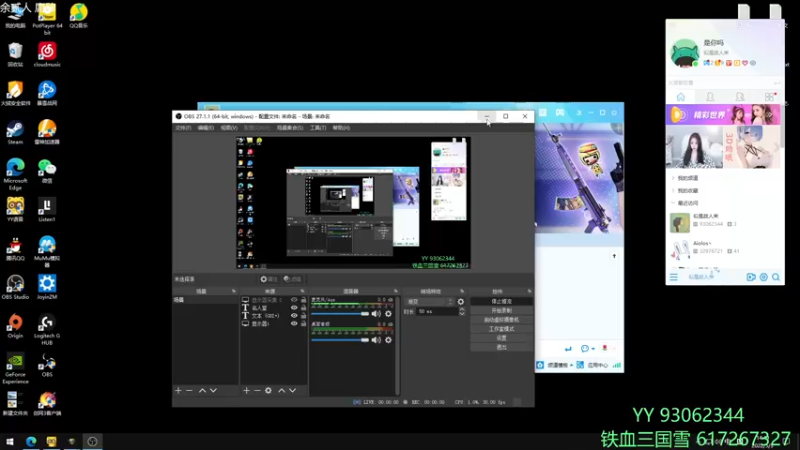Toggle lock on 显示器1 source

pos(303,323)
